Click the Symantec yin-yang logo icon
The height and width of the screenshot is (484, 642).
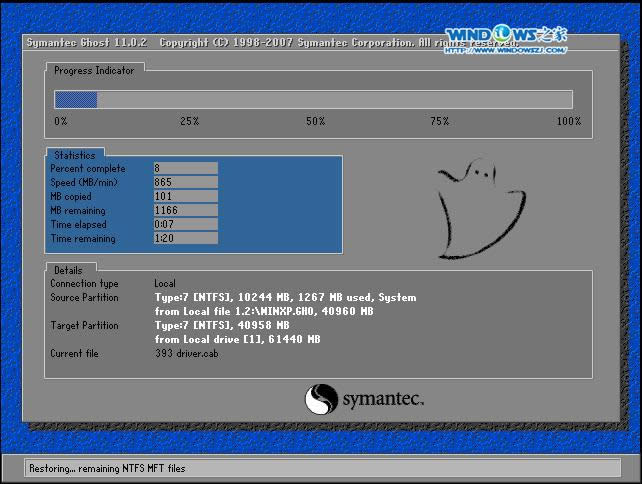pyautogui.click(x=319, y=399)
